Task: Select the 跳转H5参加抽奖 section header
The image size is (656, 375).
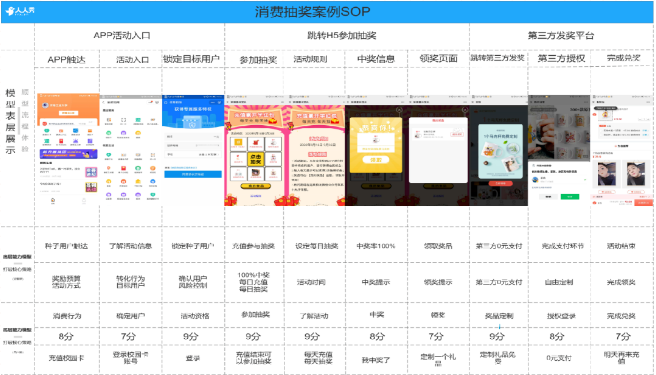Action: coord(342,35)
